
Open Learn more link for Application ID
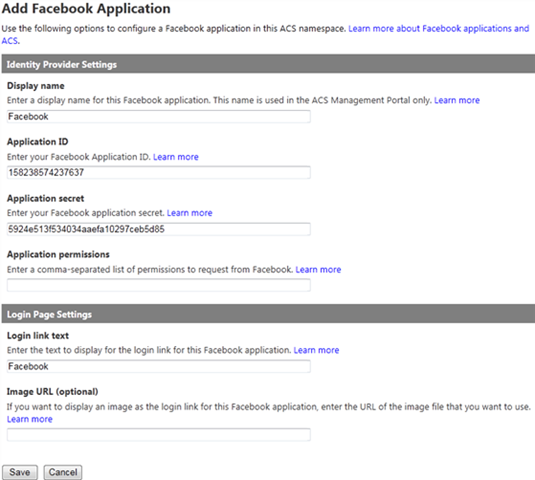tap(176, 157)
